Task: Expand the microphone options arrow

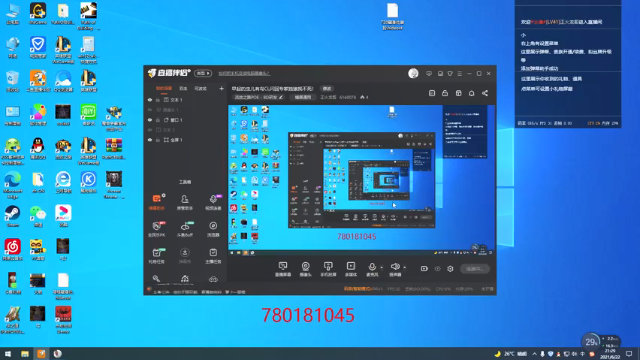Action: tap(382, 268)
